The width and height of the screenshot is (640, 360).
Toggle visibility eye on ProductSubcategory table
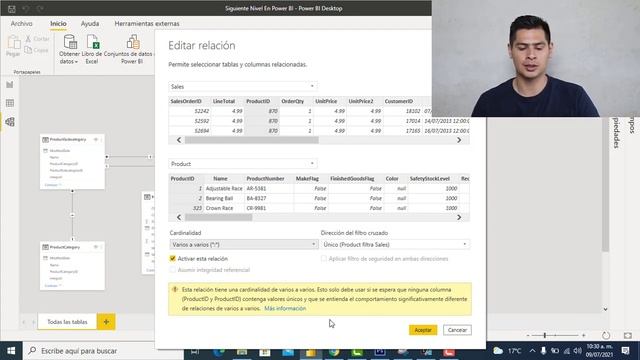coord(96,140)
